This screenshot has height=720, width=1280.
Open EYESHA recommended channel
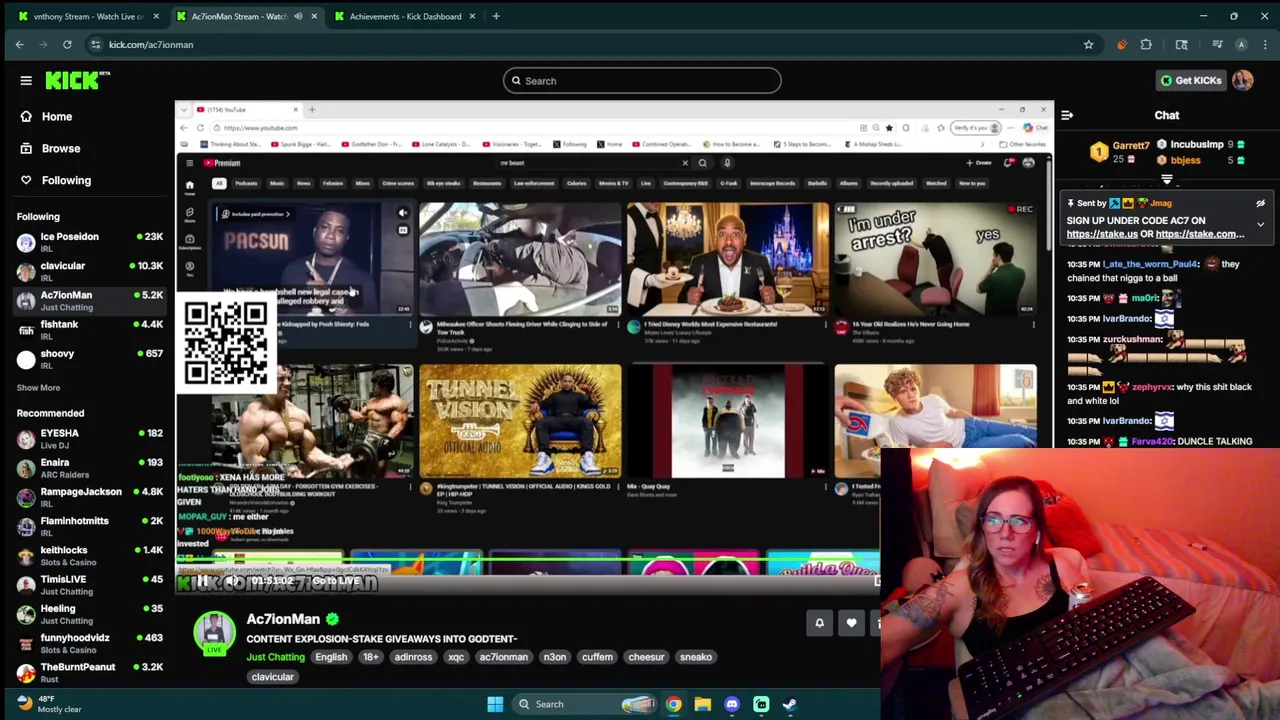click(x=89, y=439)
